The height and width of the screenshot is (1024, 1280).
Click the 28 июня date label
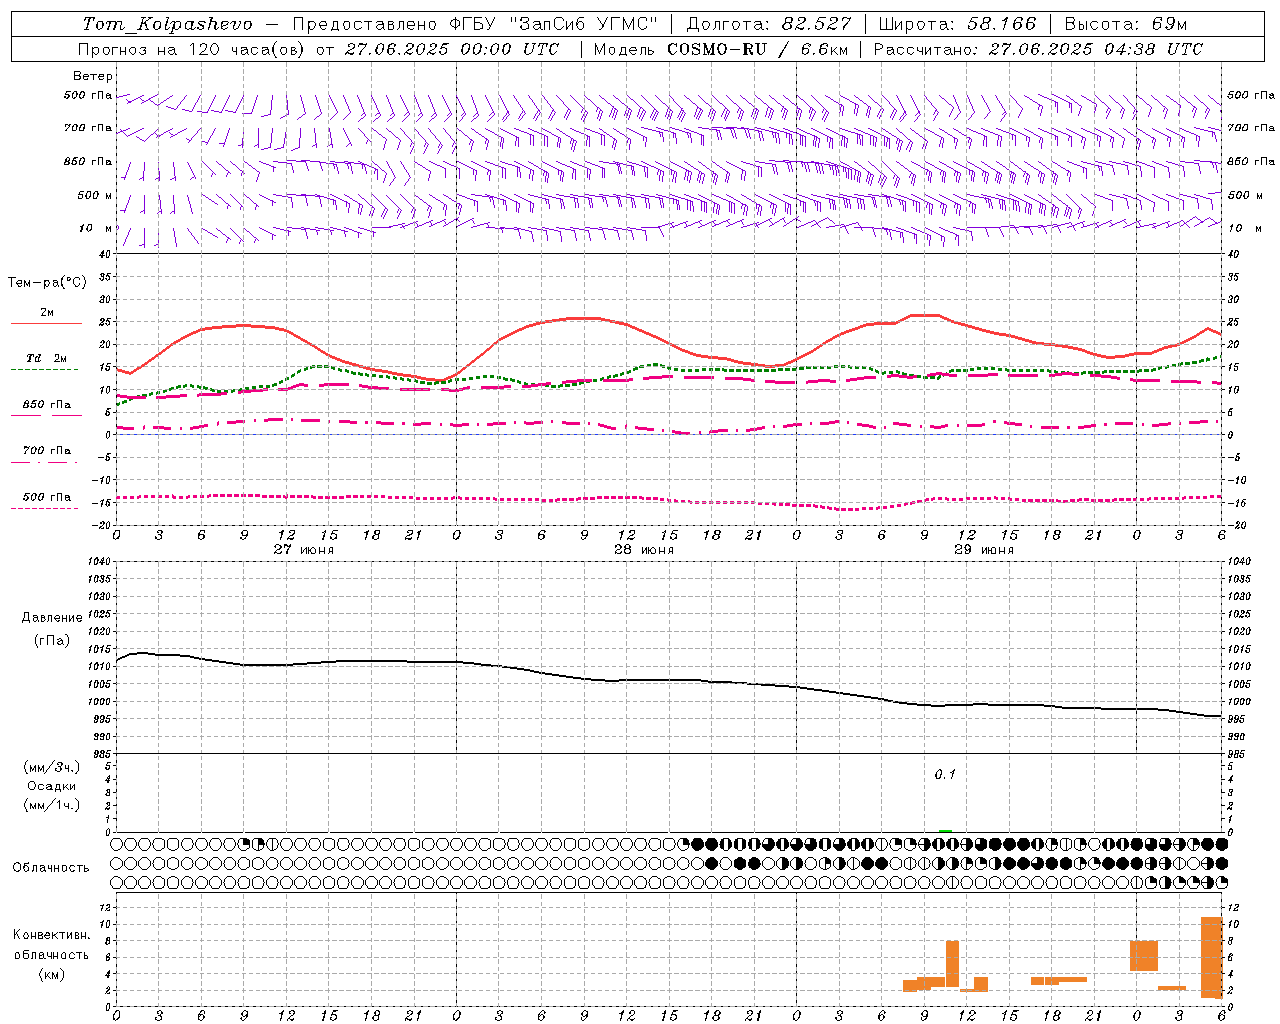(643, 549)
